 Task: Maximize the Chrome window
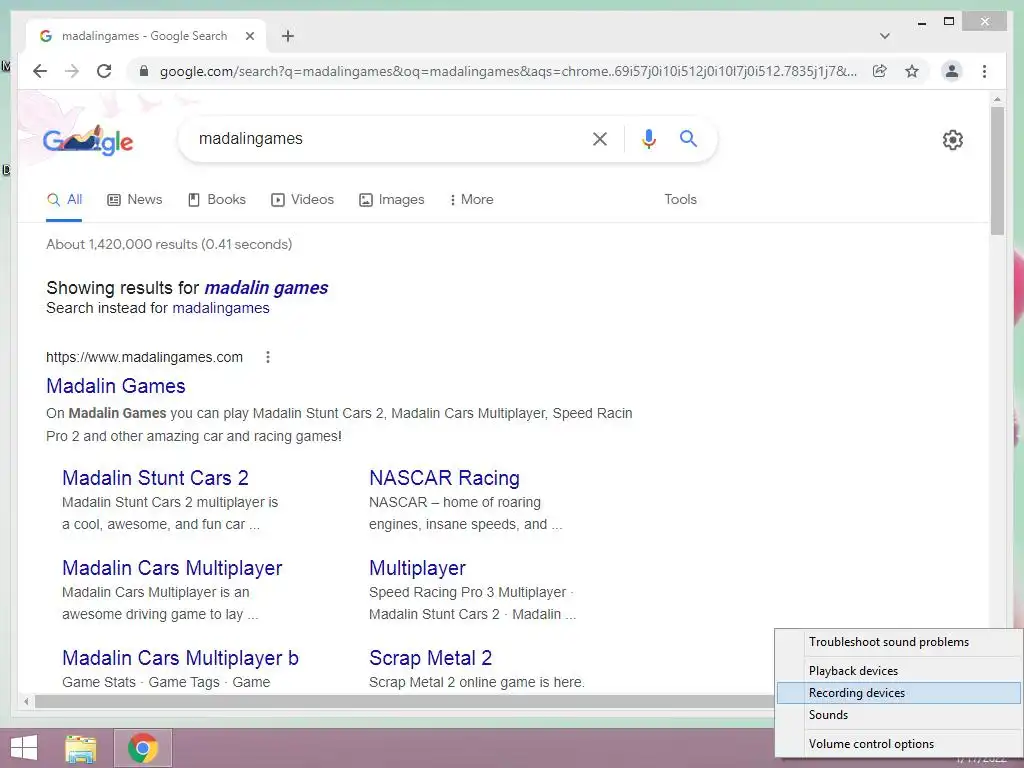coord(949,22)
